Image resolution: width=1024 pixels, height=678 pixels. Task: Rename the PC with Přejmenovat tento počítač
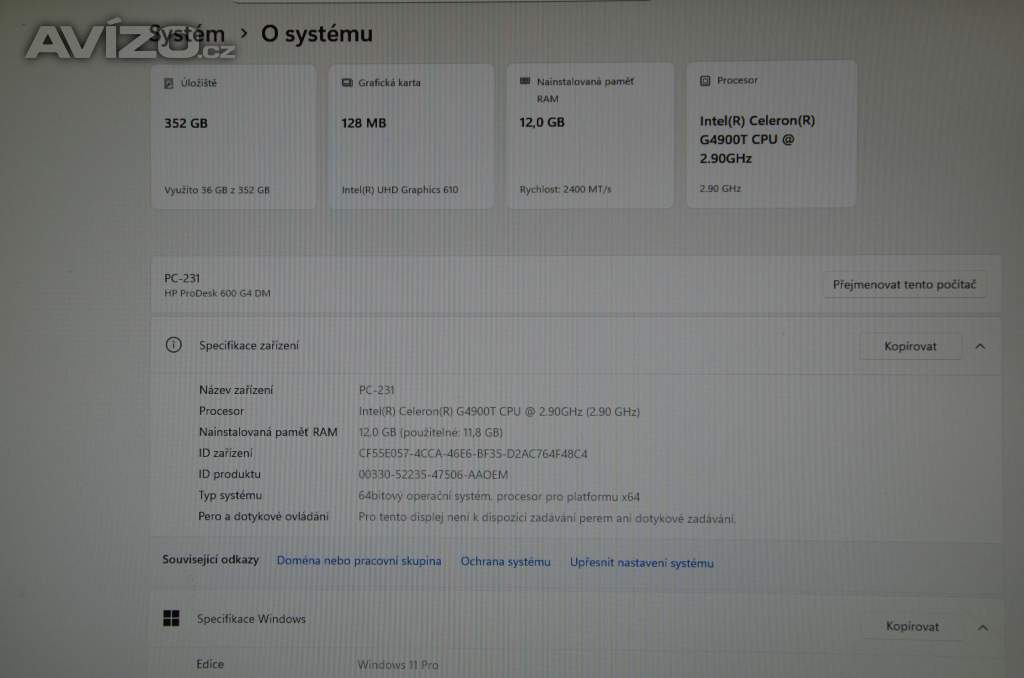903,285
